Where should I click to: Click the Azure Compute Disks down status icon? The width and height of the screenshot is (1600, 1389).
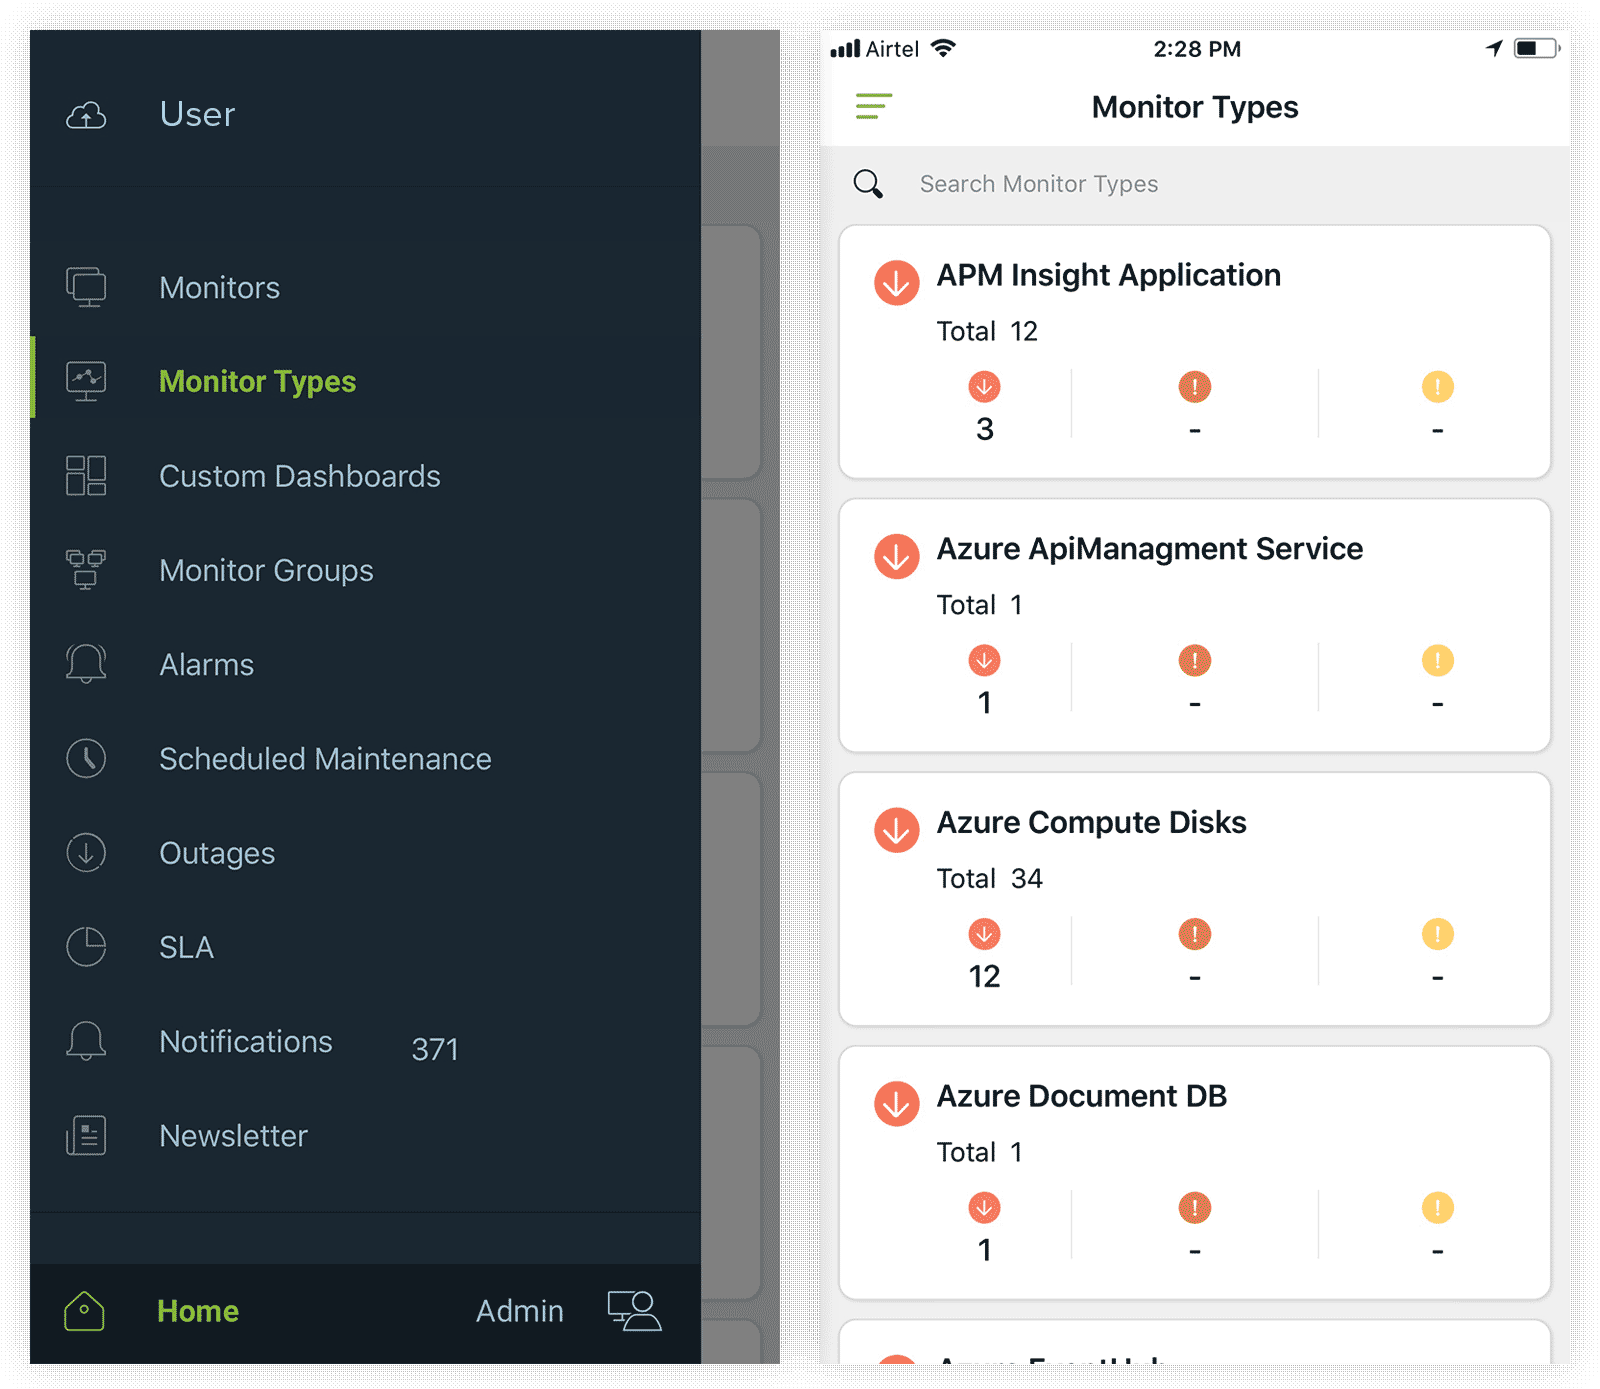[x=897, y=830]
